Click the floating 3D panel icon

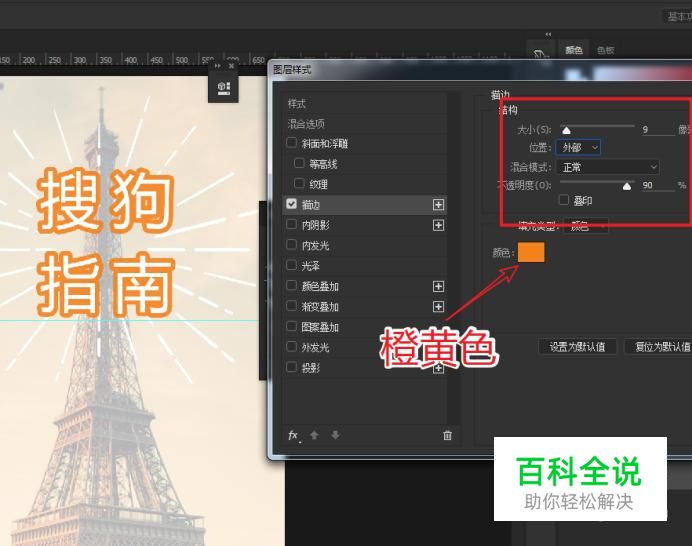(224, 88)
